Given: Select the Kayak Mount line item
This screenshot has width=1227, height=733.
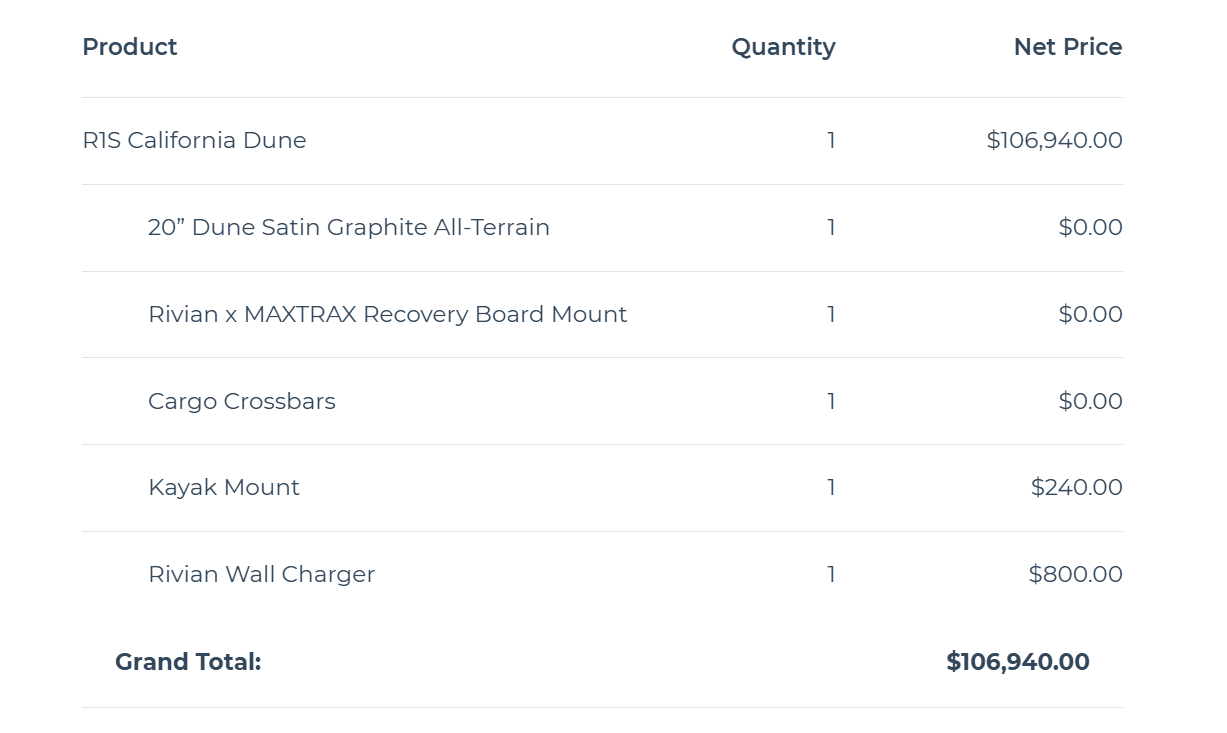Looking at the screenshot, I should click(x=223, y=487).
